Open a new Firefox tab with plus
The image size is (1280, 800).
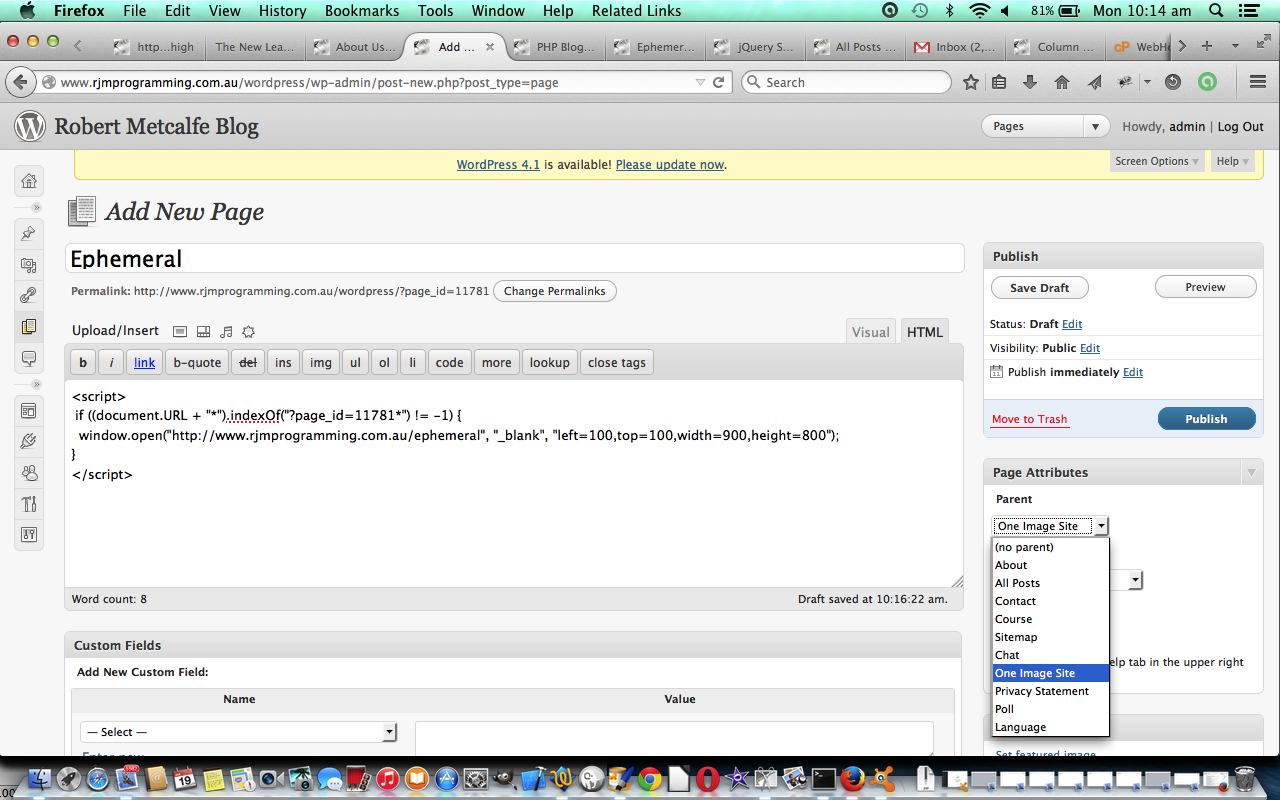pyautogui.click(x=1207, y=46)
